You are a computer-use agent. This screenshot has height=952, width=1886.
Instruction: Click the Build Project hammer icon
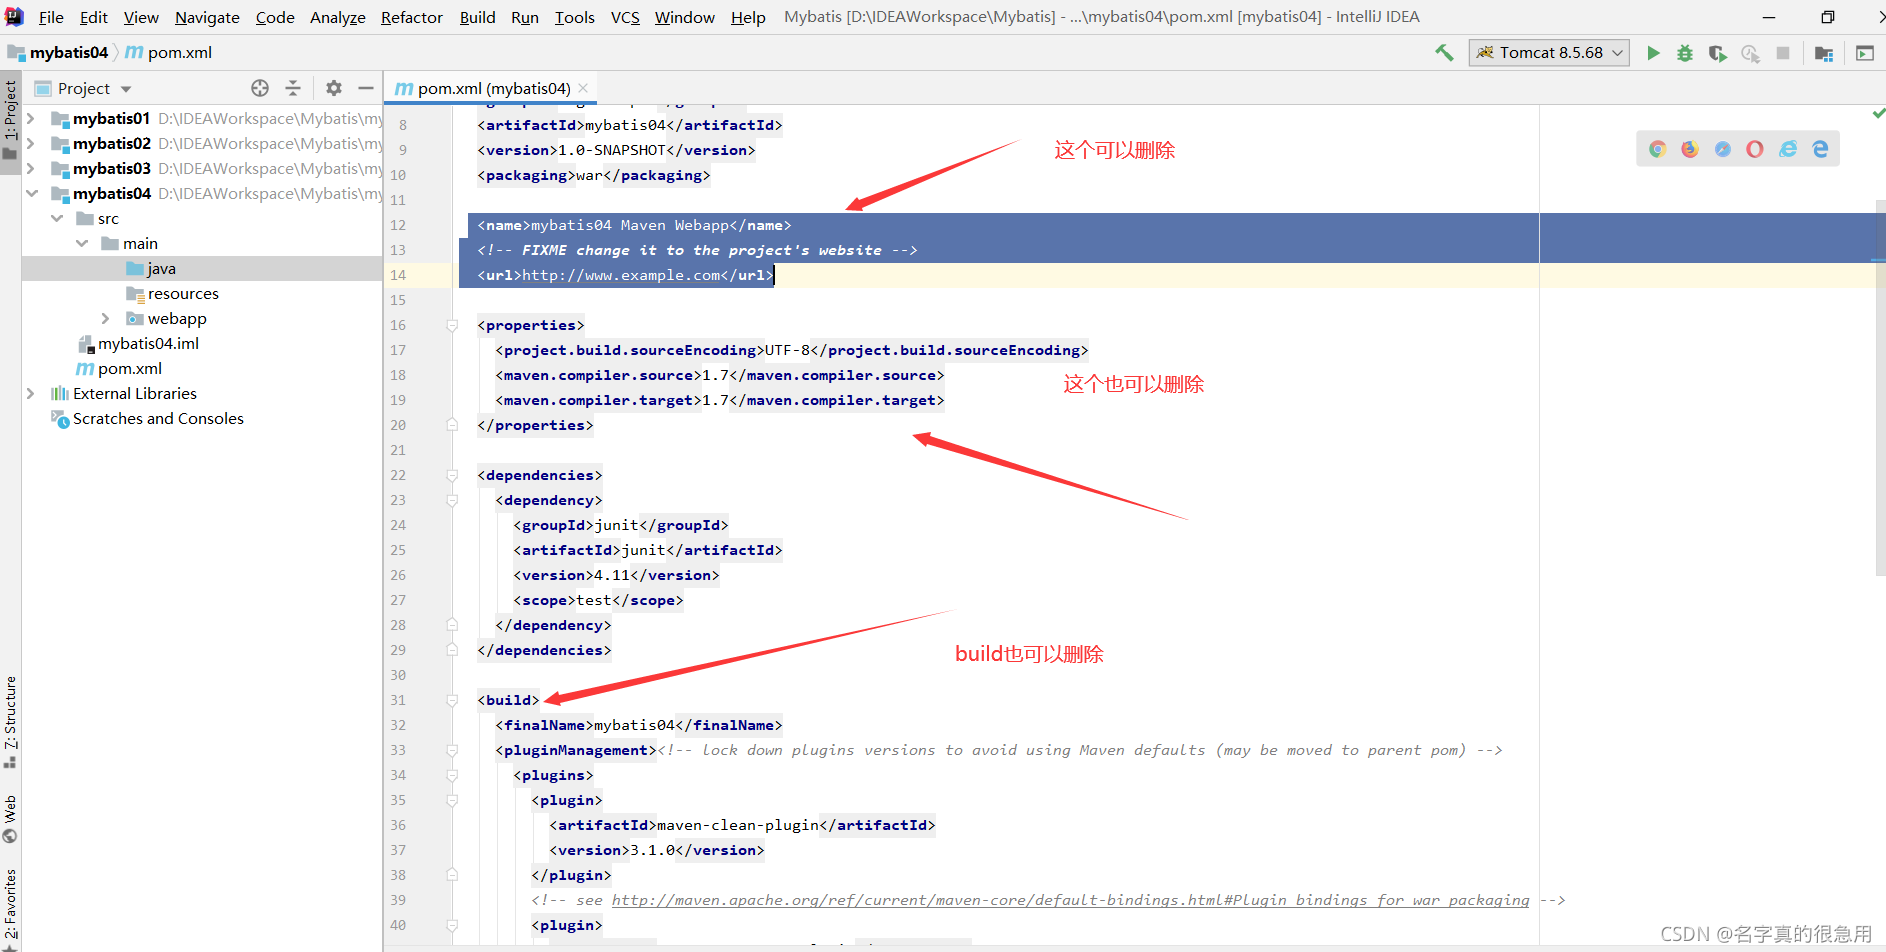(x=1444, y=53)
